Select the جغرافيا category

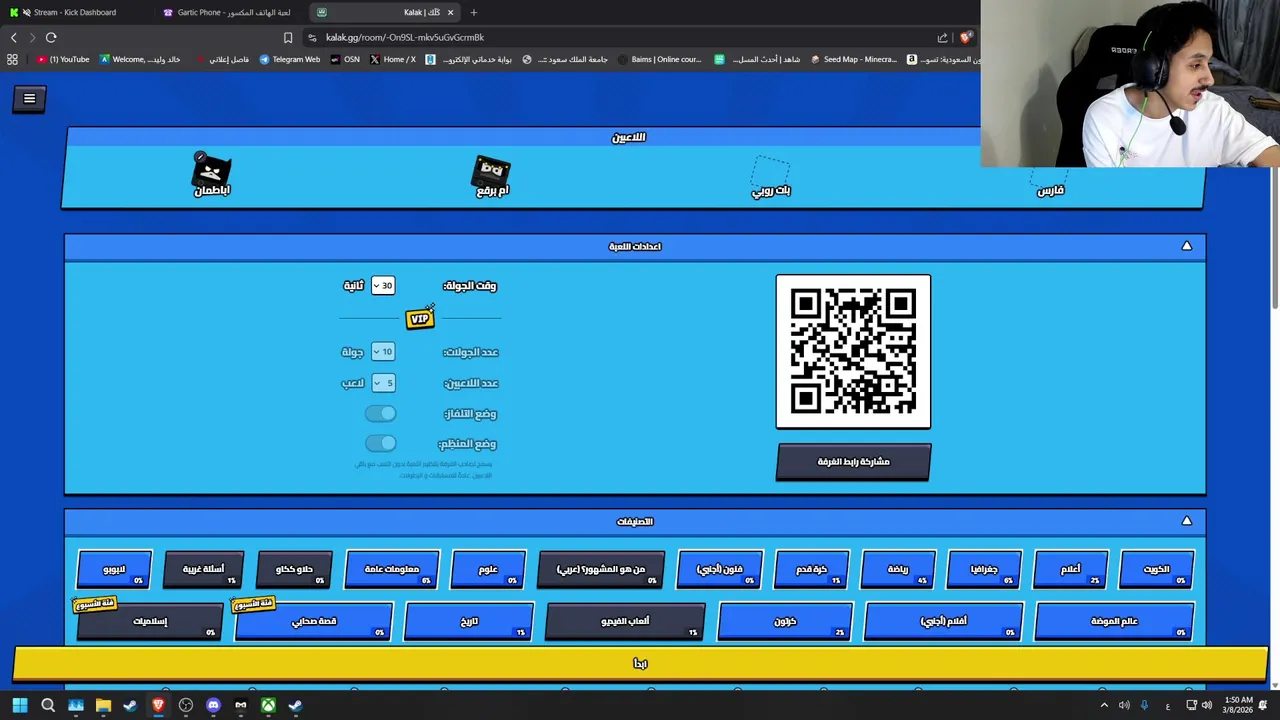984,569
